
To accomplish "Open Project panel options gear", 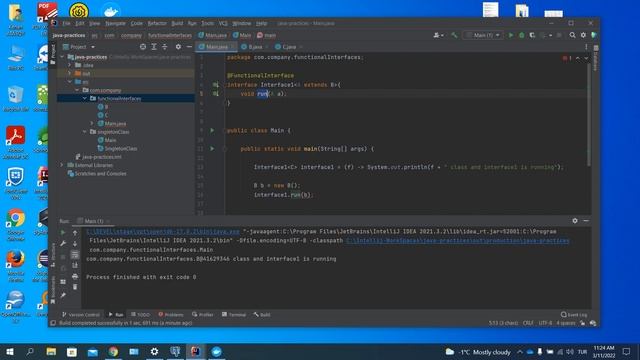I will (178, 47).
